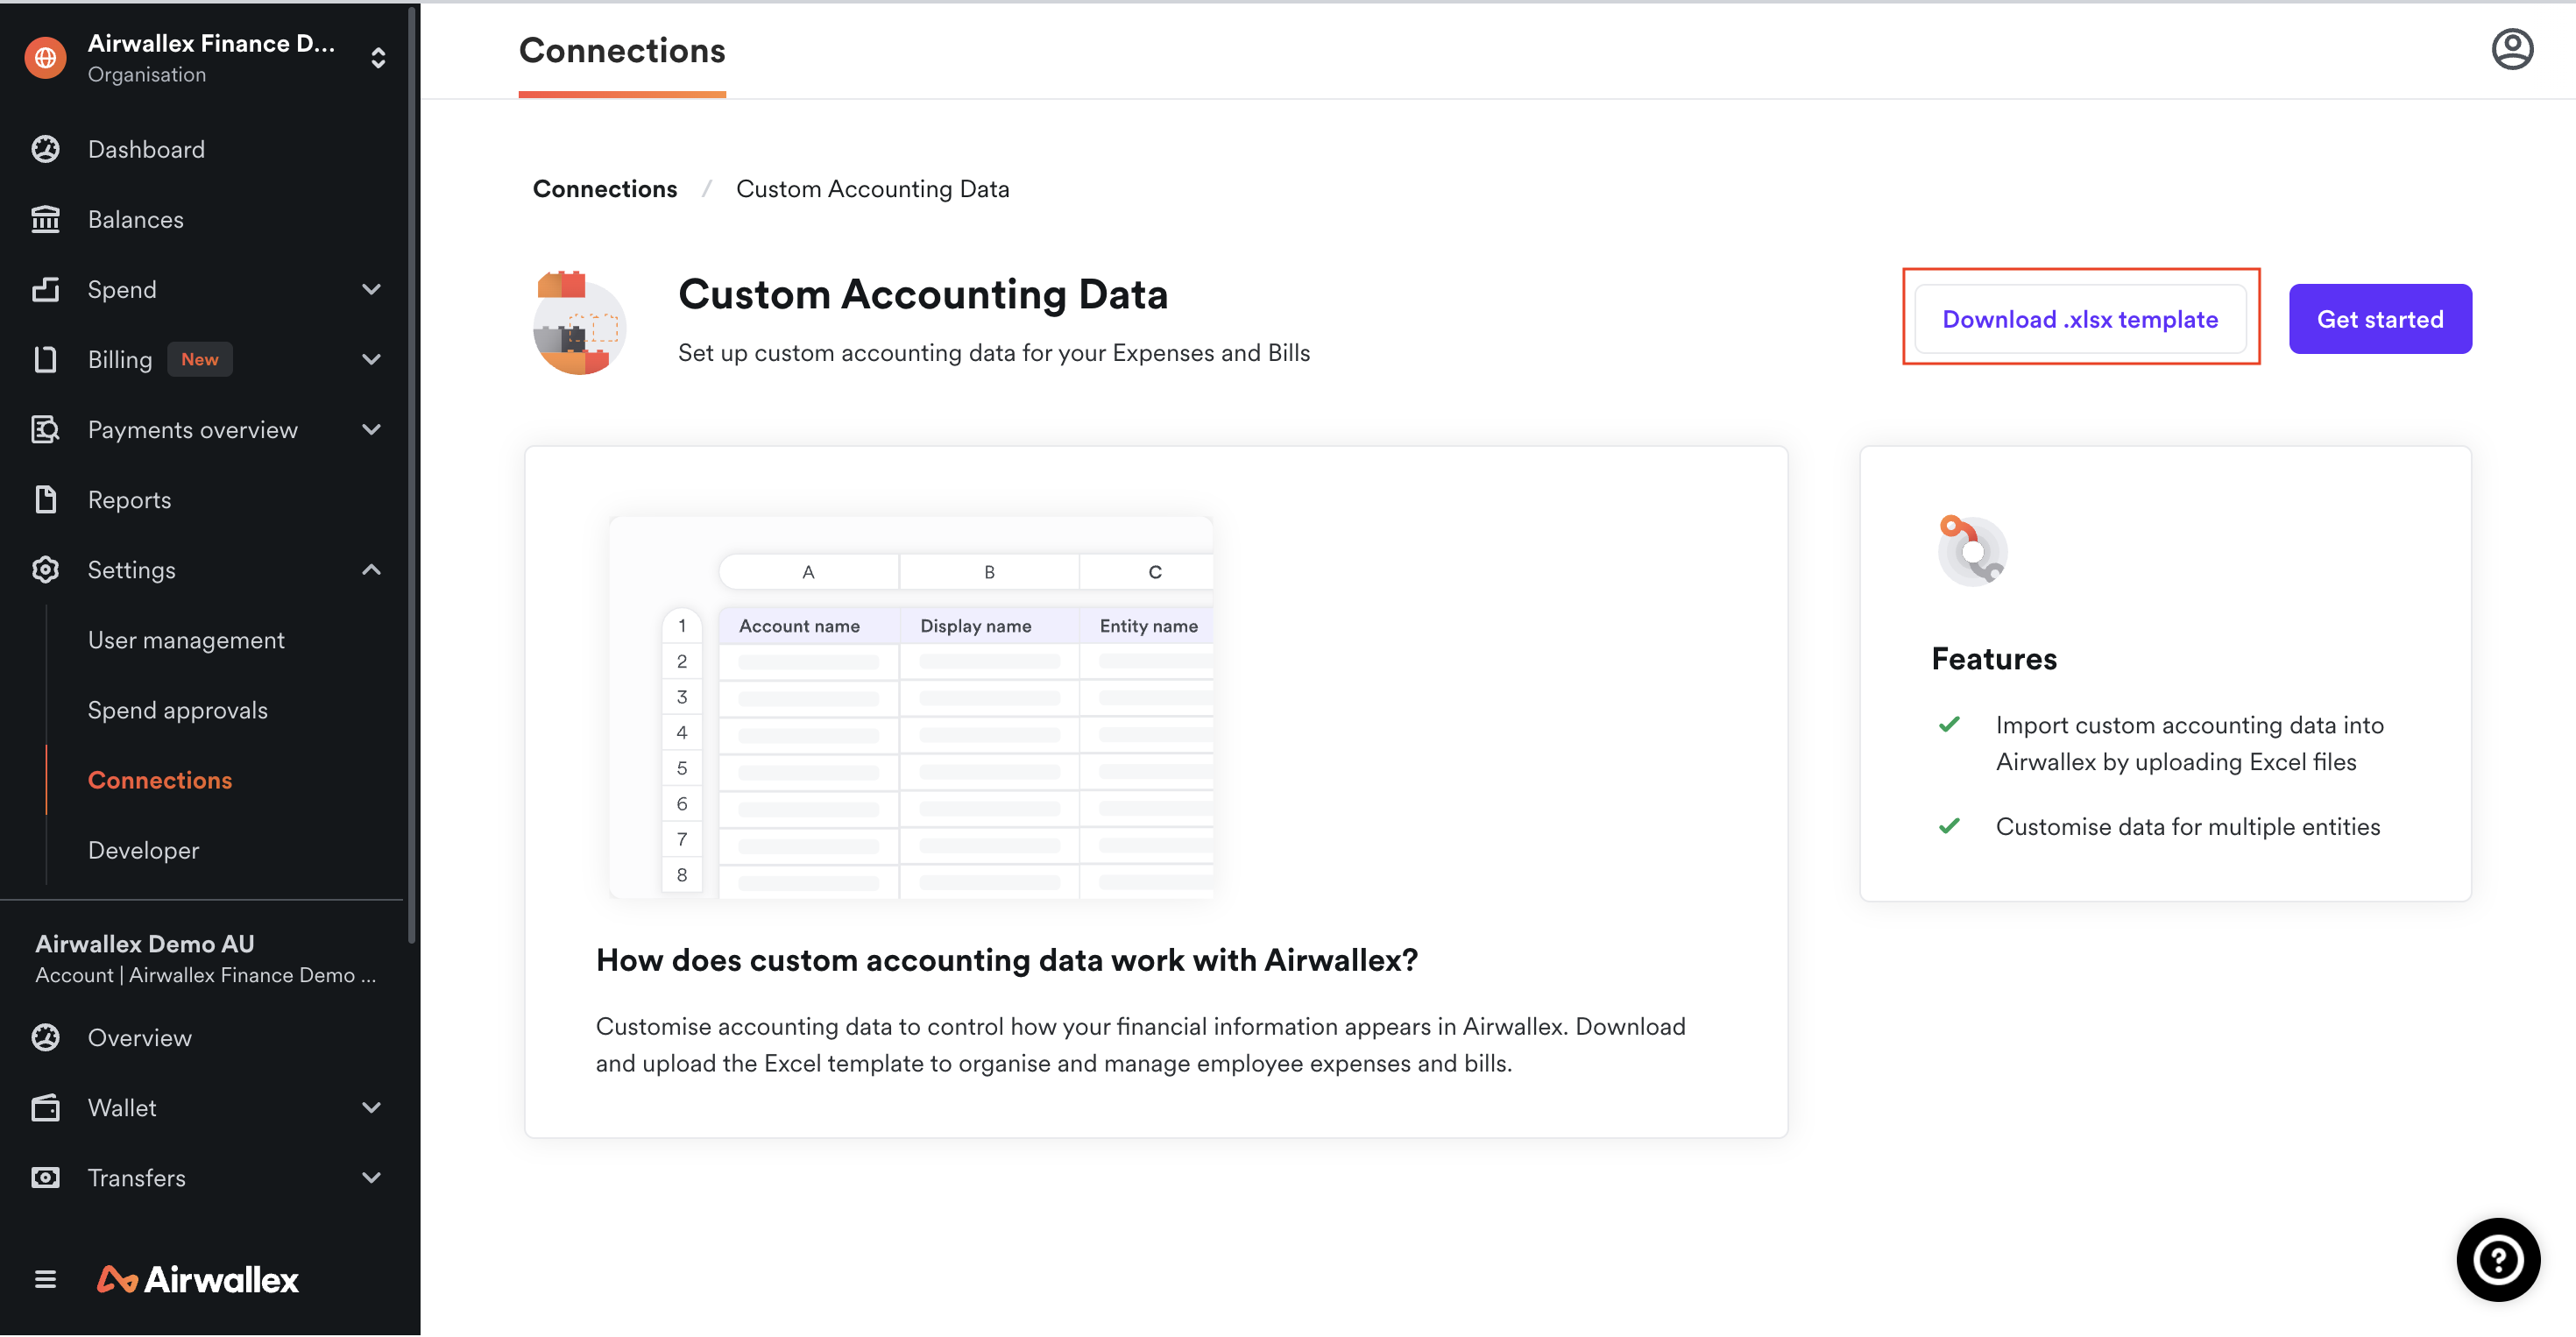Image resolution: width=2576 pixels, height=1337 pixels.
Task: Click the Payments overview icon
Action: point(45,429)
